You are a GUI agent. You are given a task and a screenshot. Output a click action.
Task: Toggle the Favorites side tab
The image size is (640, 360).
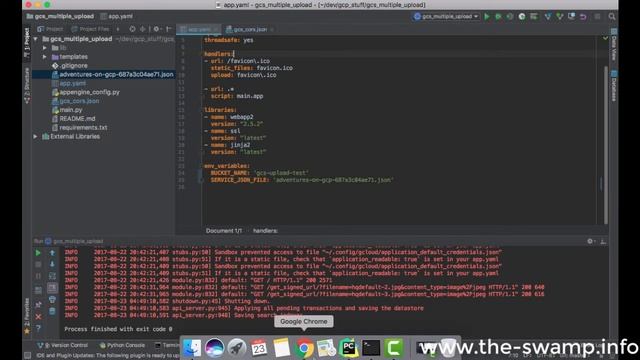pos(27,315)
